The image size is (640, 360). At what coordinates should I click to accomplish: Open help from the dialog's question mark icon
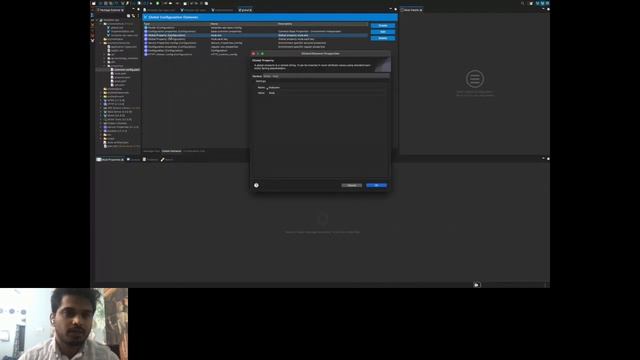256,185
